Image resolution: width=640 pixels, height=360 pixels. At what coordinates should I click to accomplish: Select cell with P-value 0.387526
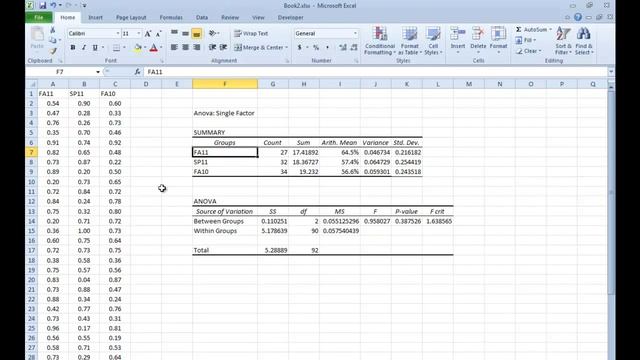(407, 221)
